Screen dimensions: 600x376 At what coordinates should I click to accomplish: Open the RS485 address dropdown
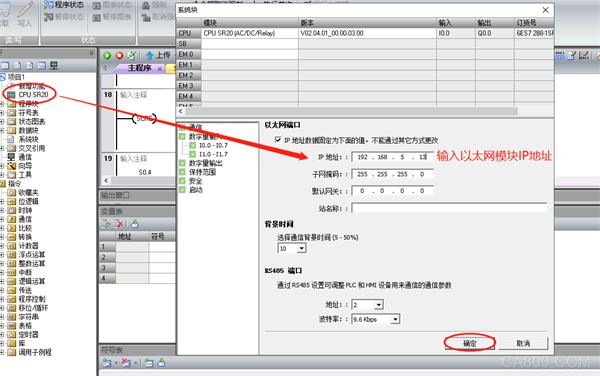click(378, 305)
